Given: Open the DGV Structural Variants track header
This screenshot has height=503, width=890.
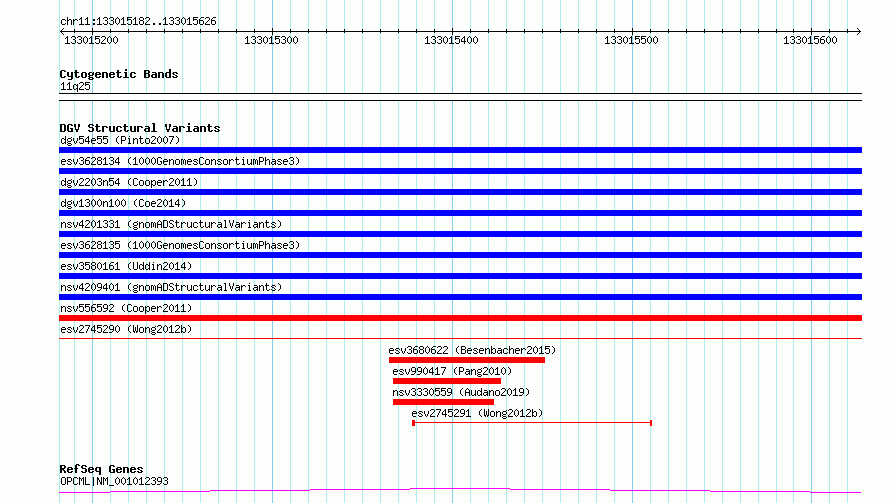Looking at the screenshot, I should click(140, 128).
